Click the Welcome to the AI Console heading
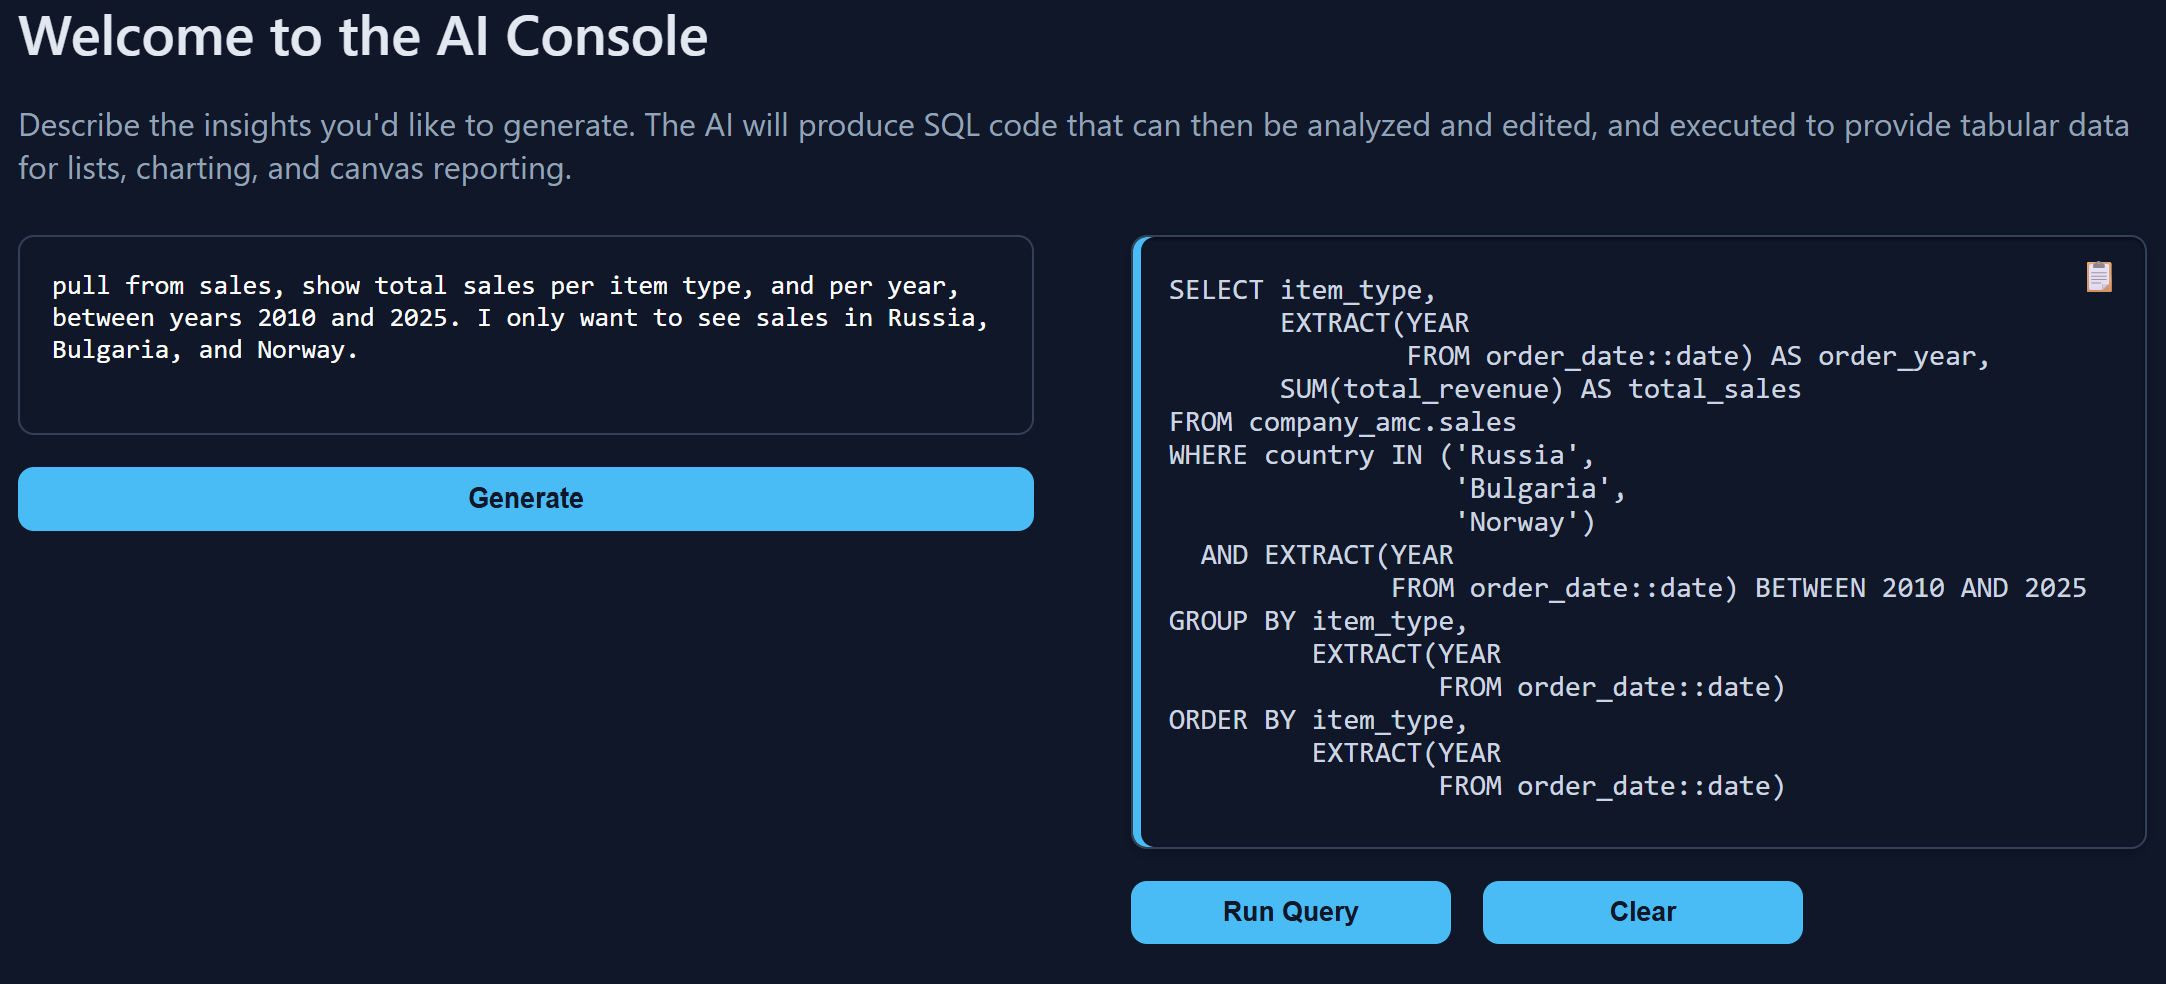This screenshot has width=2166, height=984. point(363,37)
